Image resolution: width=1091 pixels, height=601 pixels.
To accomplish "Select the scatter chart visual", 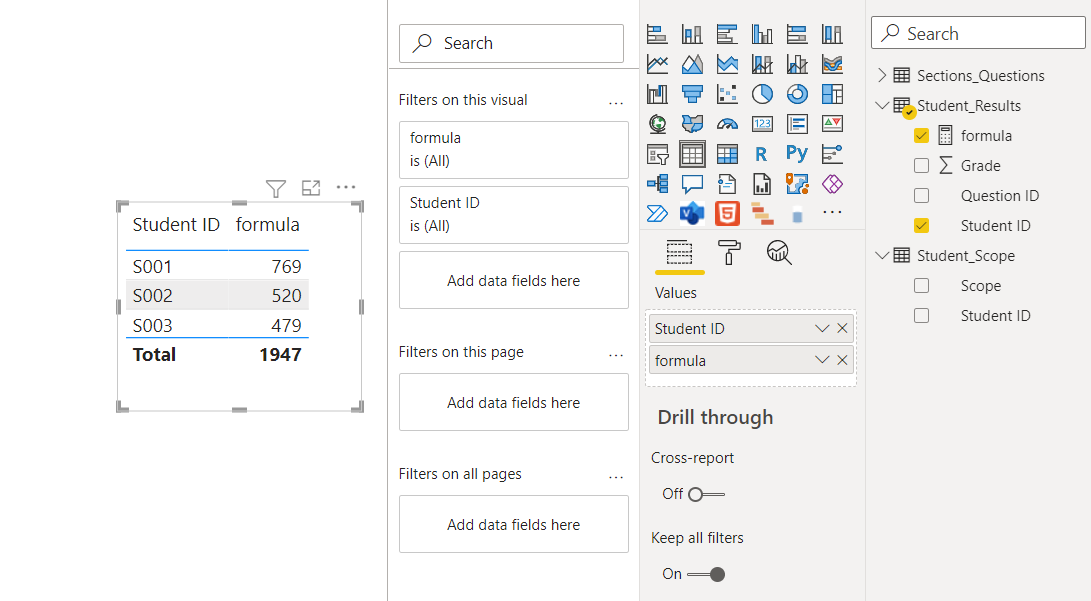I will pos(727,94).
